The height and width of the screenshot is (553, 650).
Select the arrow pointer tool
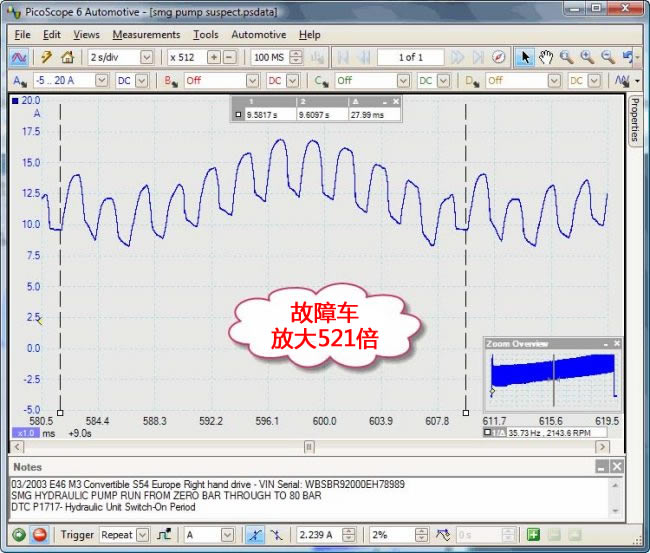[525, 57]
